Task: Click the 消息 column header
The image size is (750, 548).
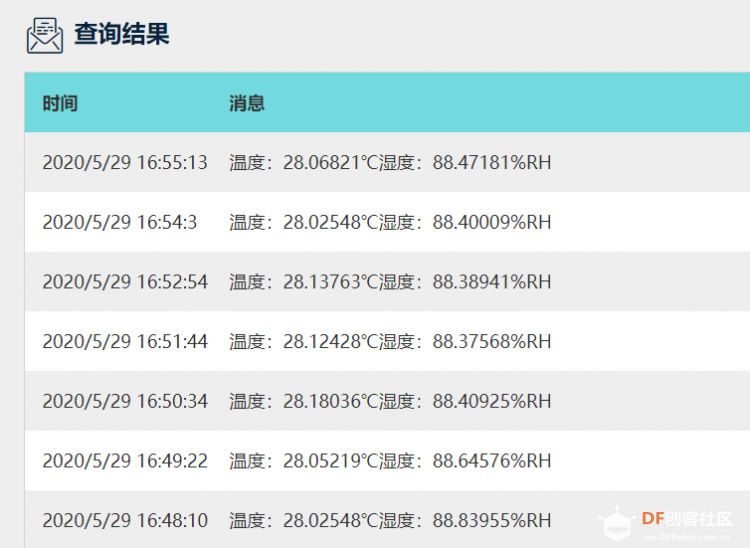Action: (247, 103)
